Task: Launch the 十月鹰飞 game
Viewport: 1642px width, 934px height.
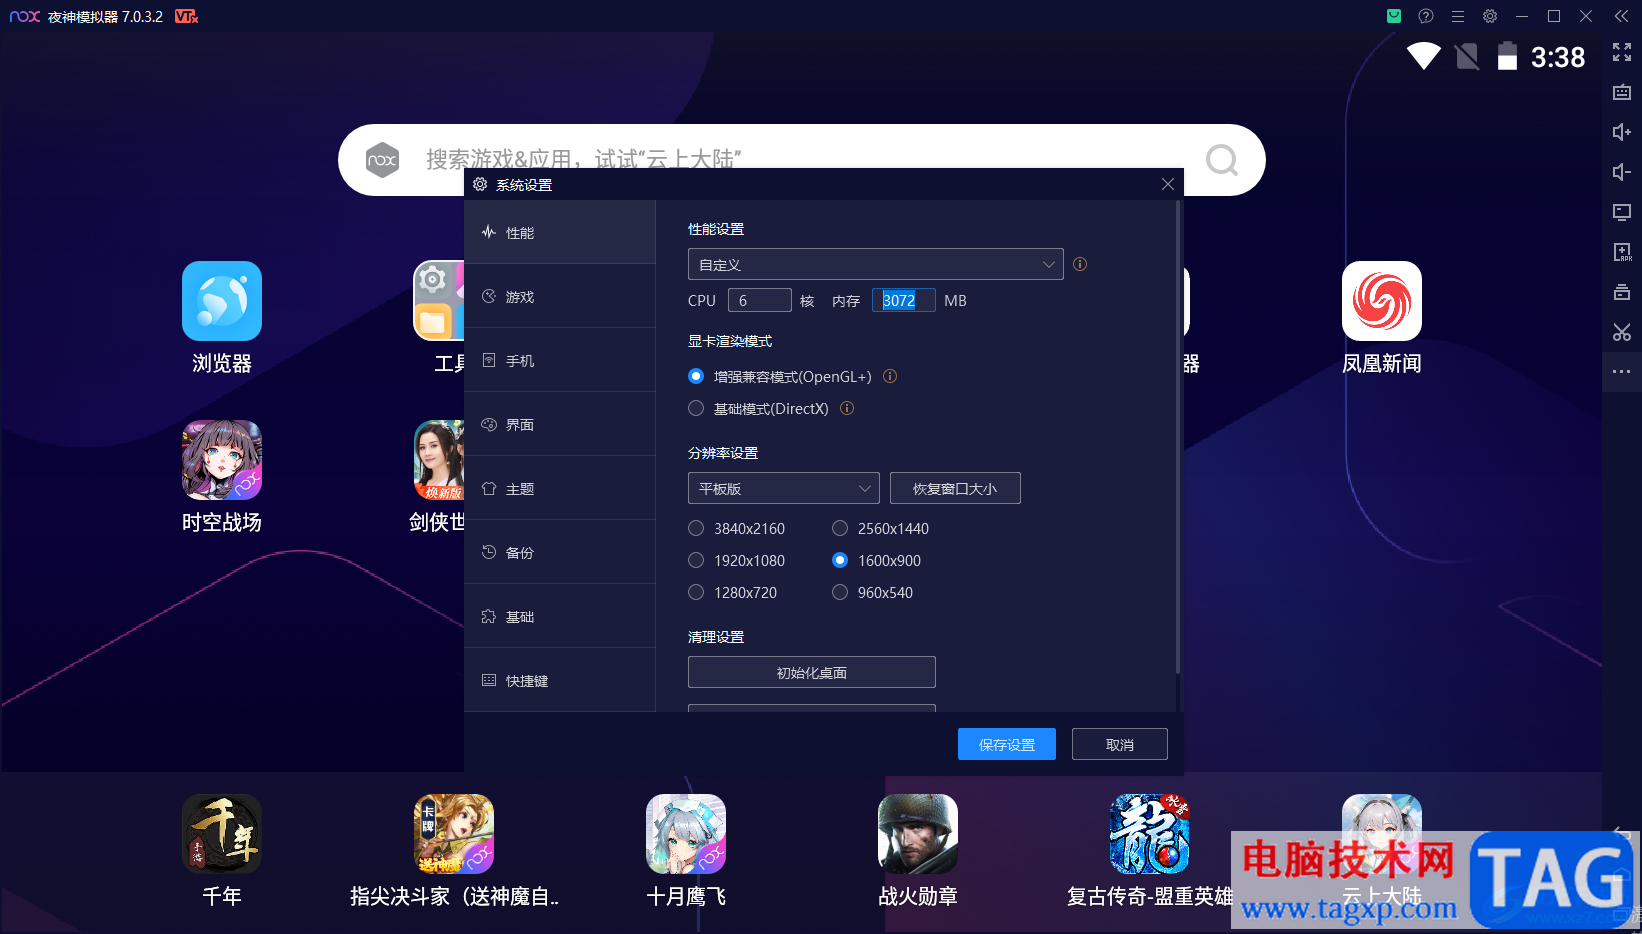Action: [x=686, y=834]
